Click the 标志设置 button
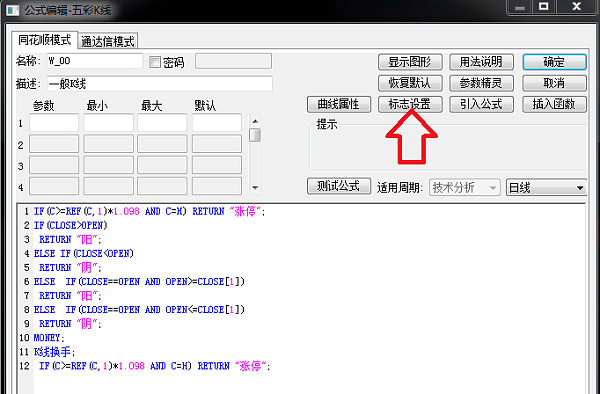This screenshot has width=600, height=394. pyautogui.click(x=410, y=104)
